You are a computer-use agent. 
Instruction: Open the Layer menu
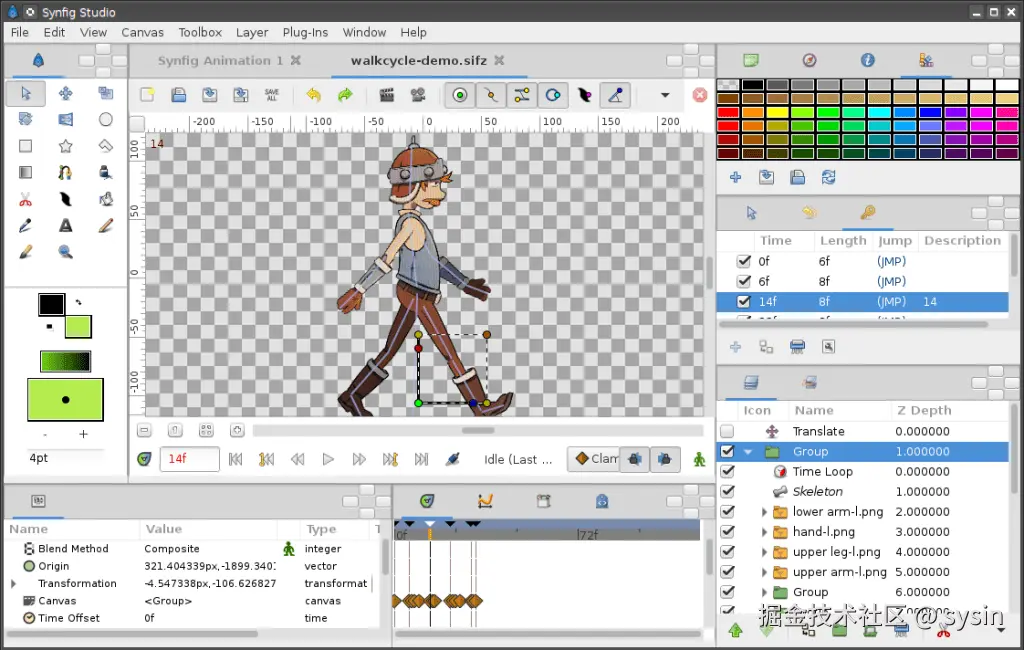252,32
